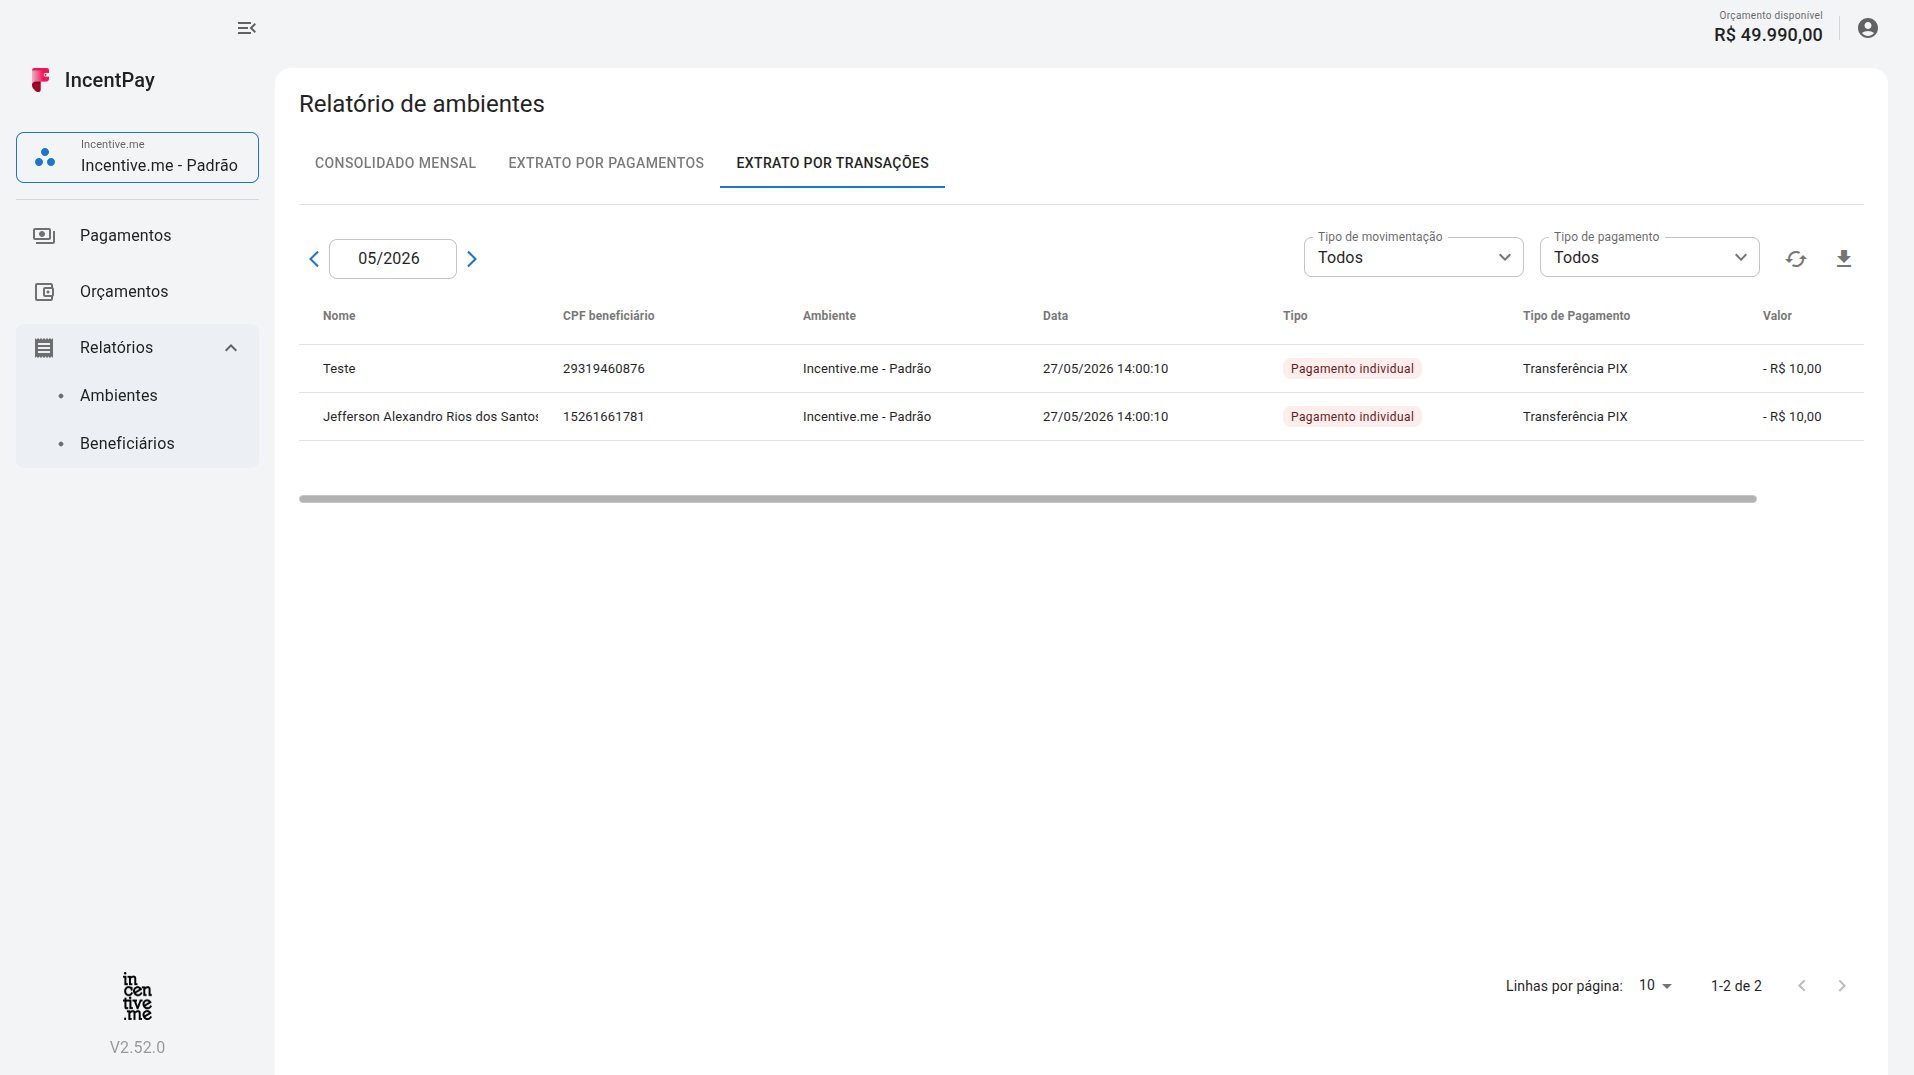Click the horizontal table scrollbar
The image size is (1914, 1075).
1027,499
